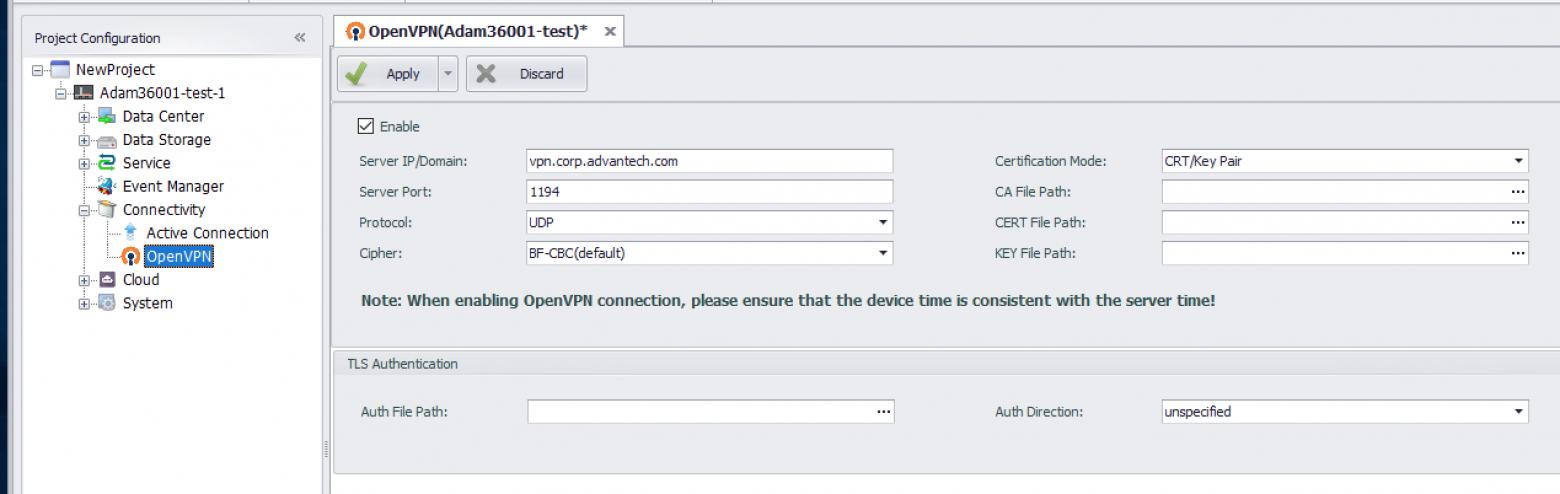Image resolution: width=1560 pixels, height=494 pixels.
Task: Collapse the Project Configuration panel chevron
Action: point(300,38)
